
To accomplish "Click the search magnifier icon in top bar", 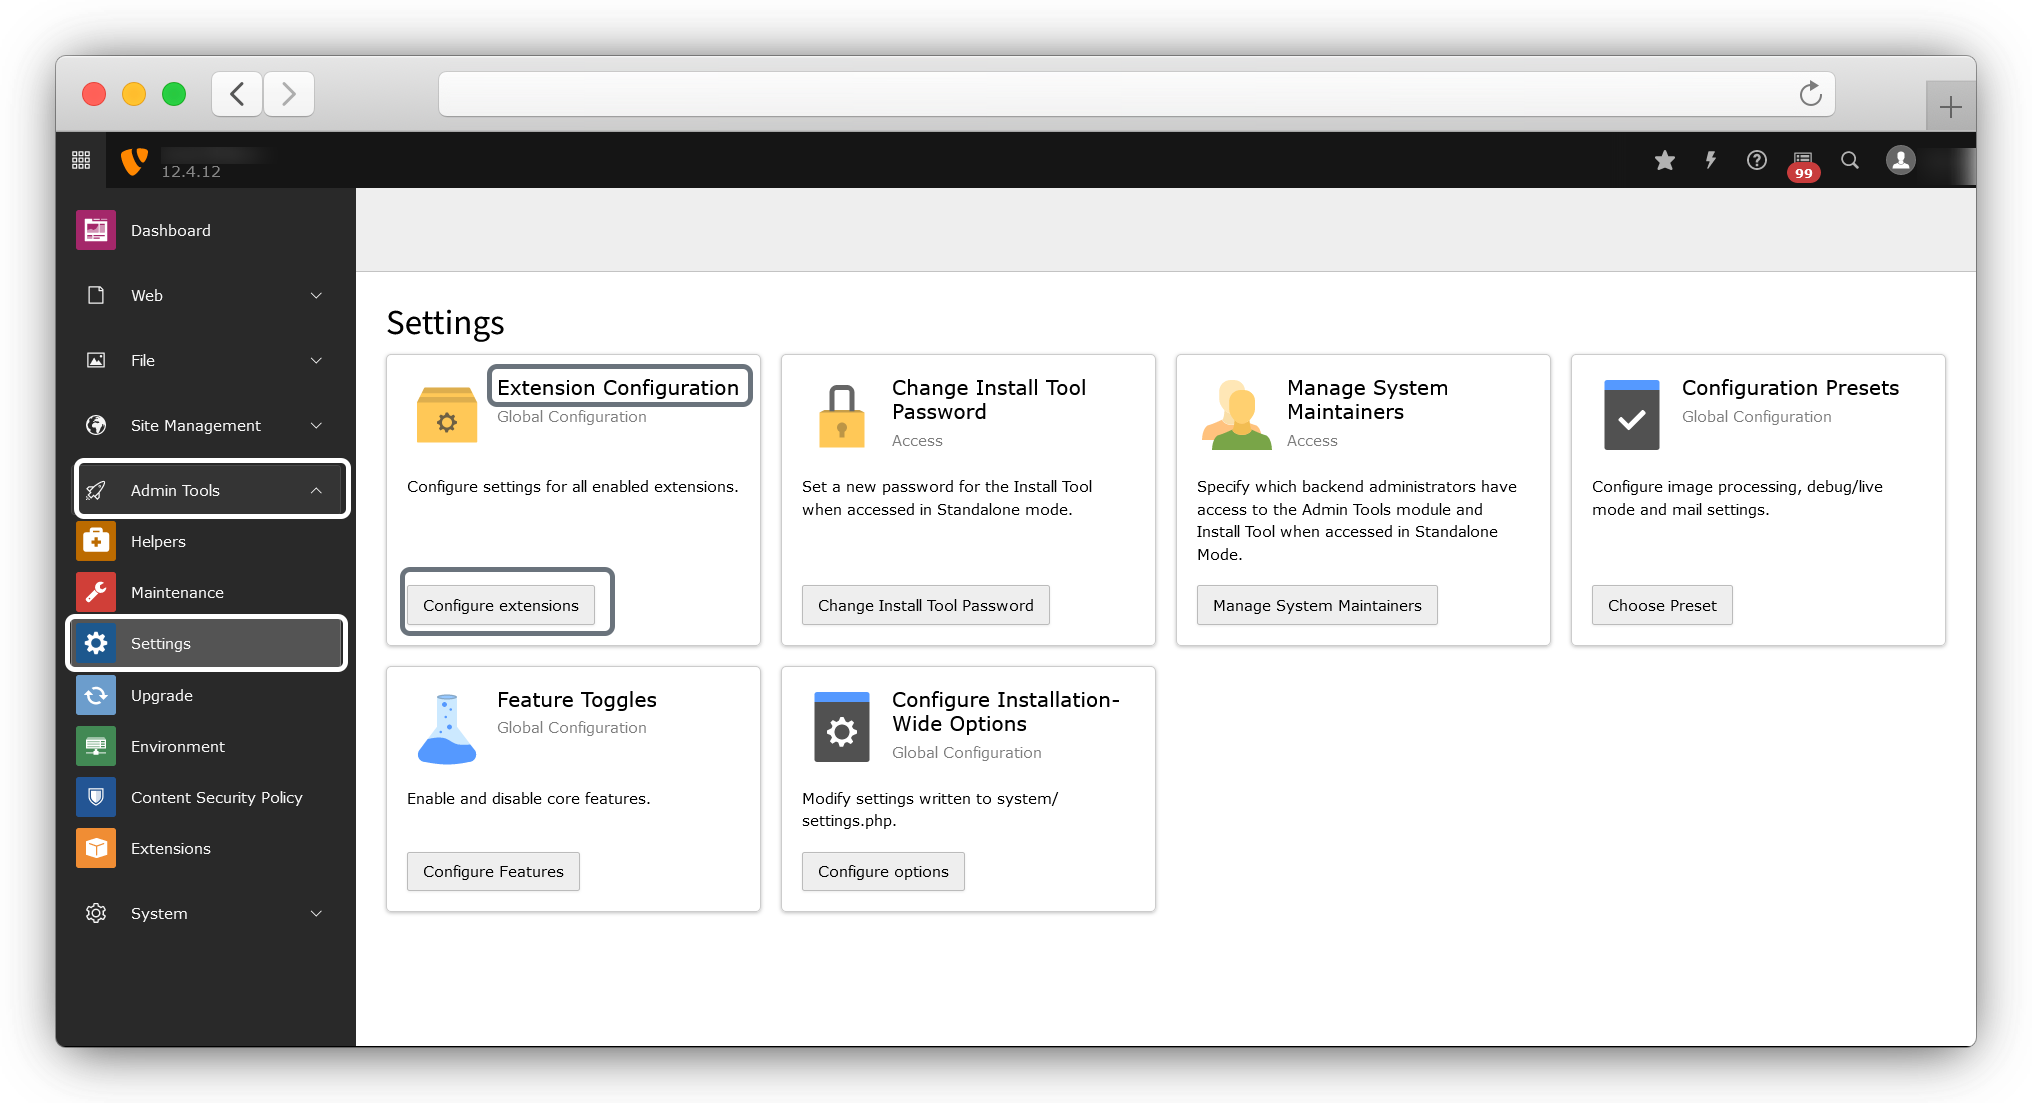I will pos(1850,160).
